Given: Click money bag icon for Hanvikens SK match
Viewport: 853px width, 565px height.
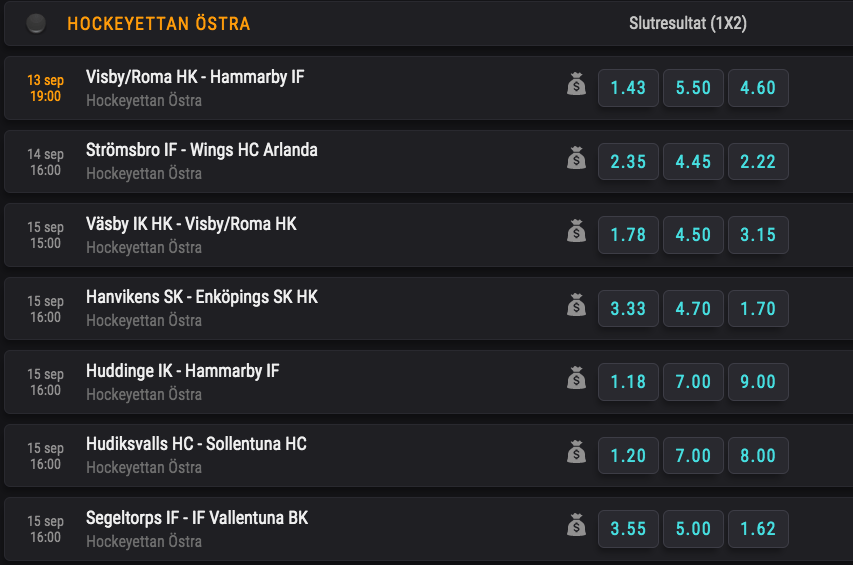Looking at the screenshot, I should pos(576,305).
